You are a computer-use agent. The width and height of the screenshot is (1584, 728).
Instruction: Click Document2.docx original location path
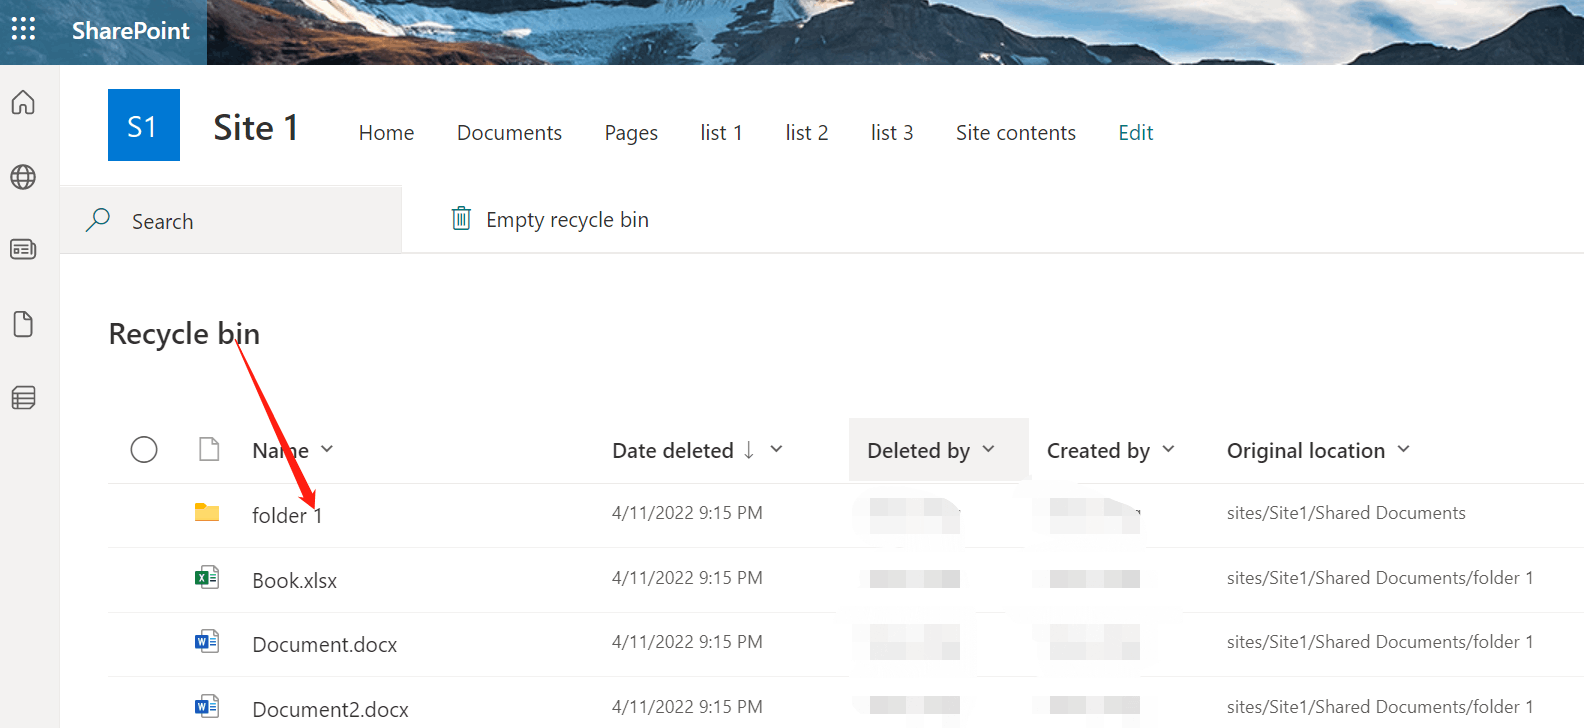pyautogui.click(x=1380, y=707)
